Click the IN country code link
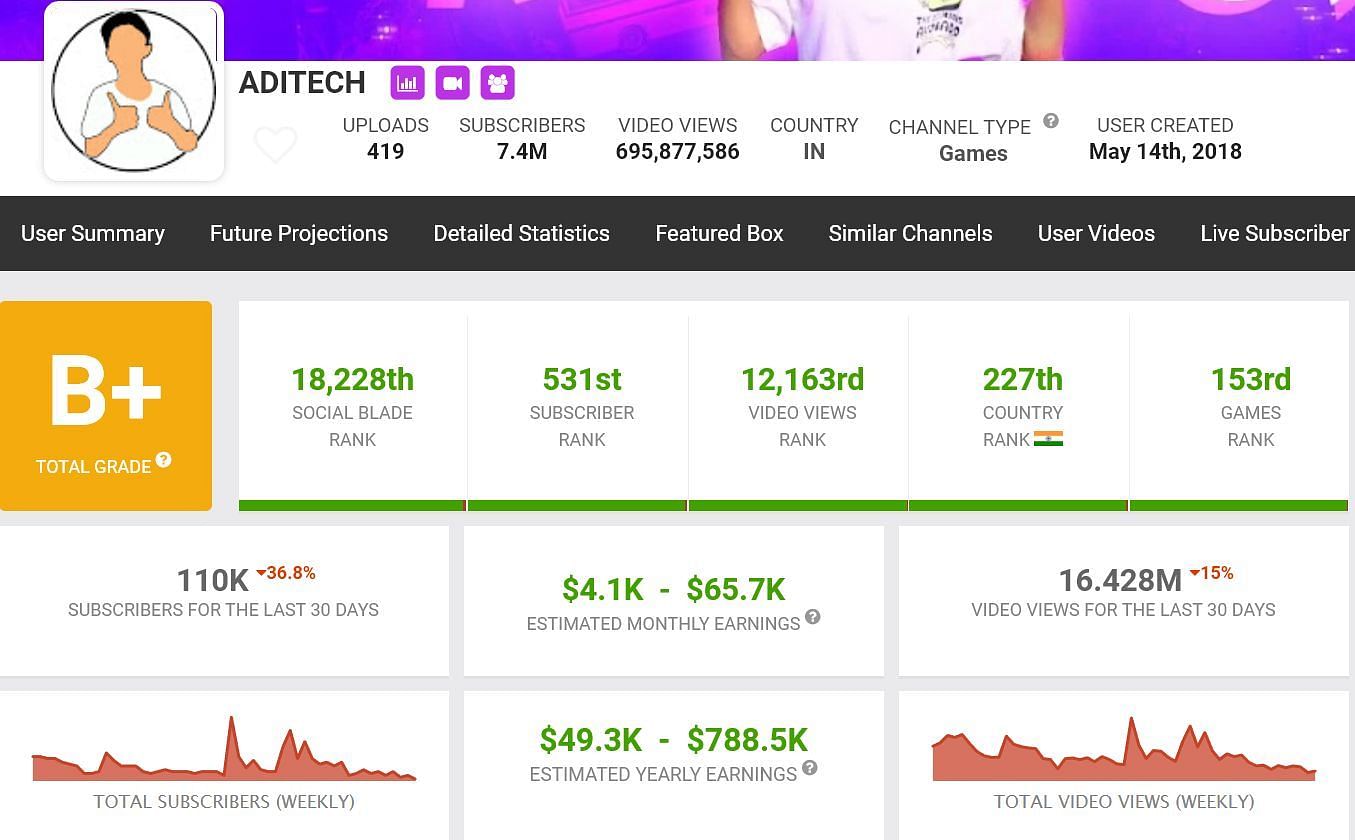The image size is (1355, 840). point(814,152)
